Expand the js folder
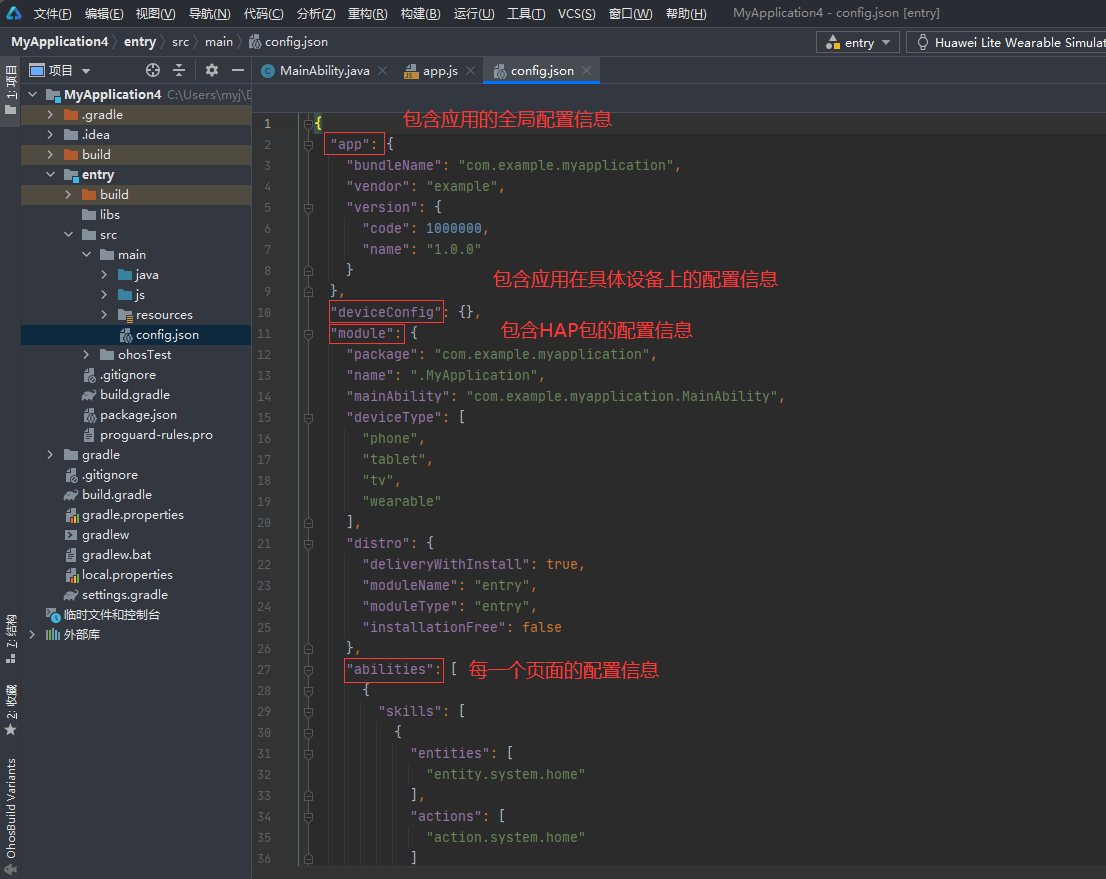The width and height of the screenshot is (1106, 879). pos(104,294)
